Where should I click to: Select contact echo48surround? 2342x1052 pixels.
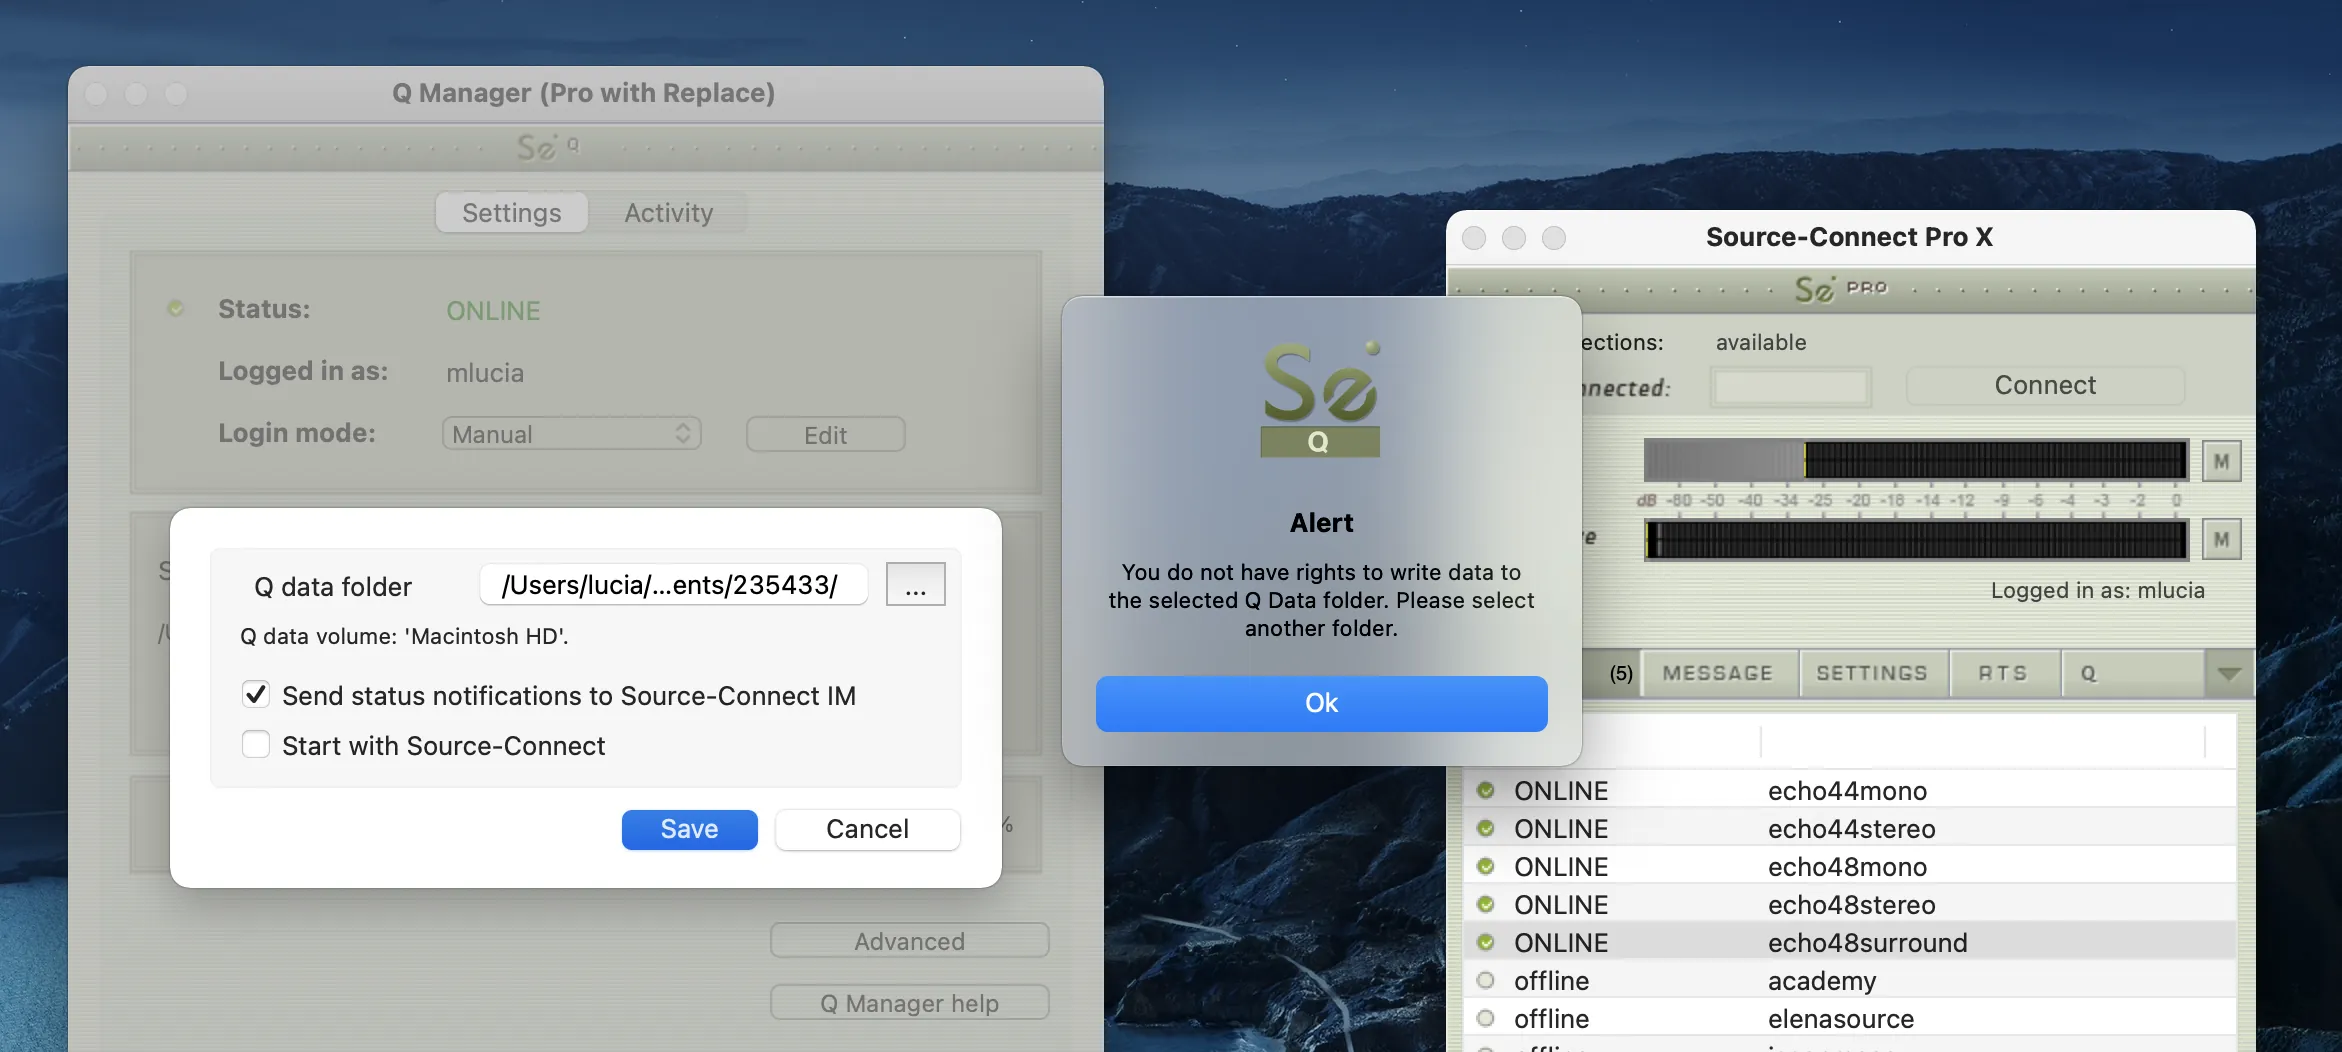click(x=1850, y=942)
